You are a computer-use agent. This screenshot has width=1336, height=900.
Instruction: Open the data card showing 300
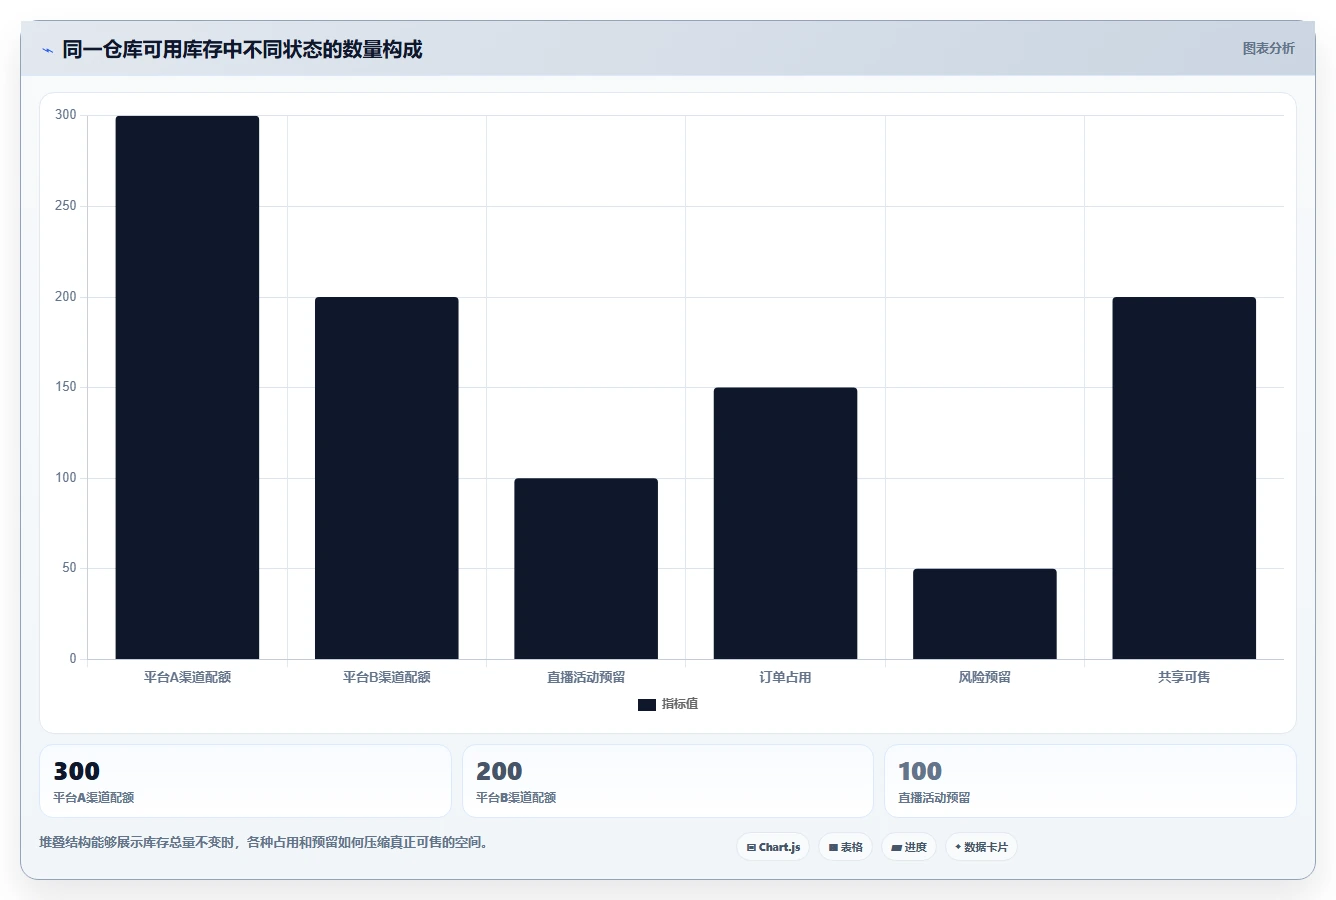245,781
